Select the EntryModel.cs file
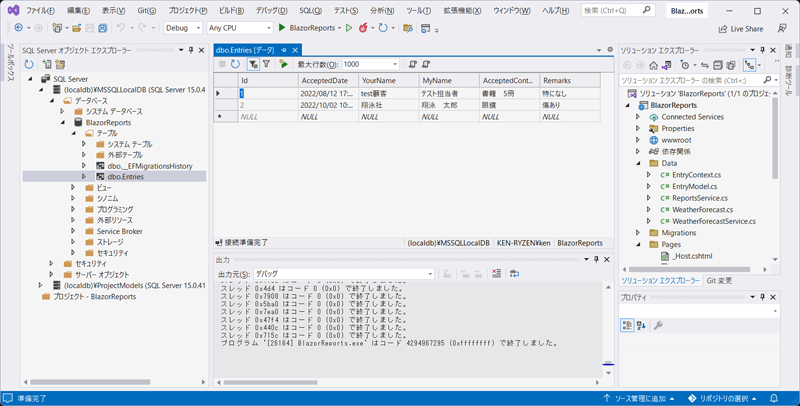 click(x=694, y=187)
